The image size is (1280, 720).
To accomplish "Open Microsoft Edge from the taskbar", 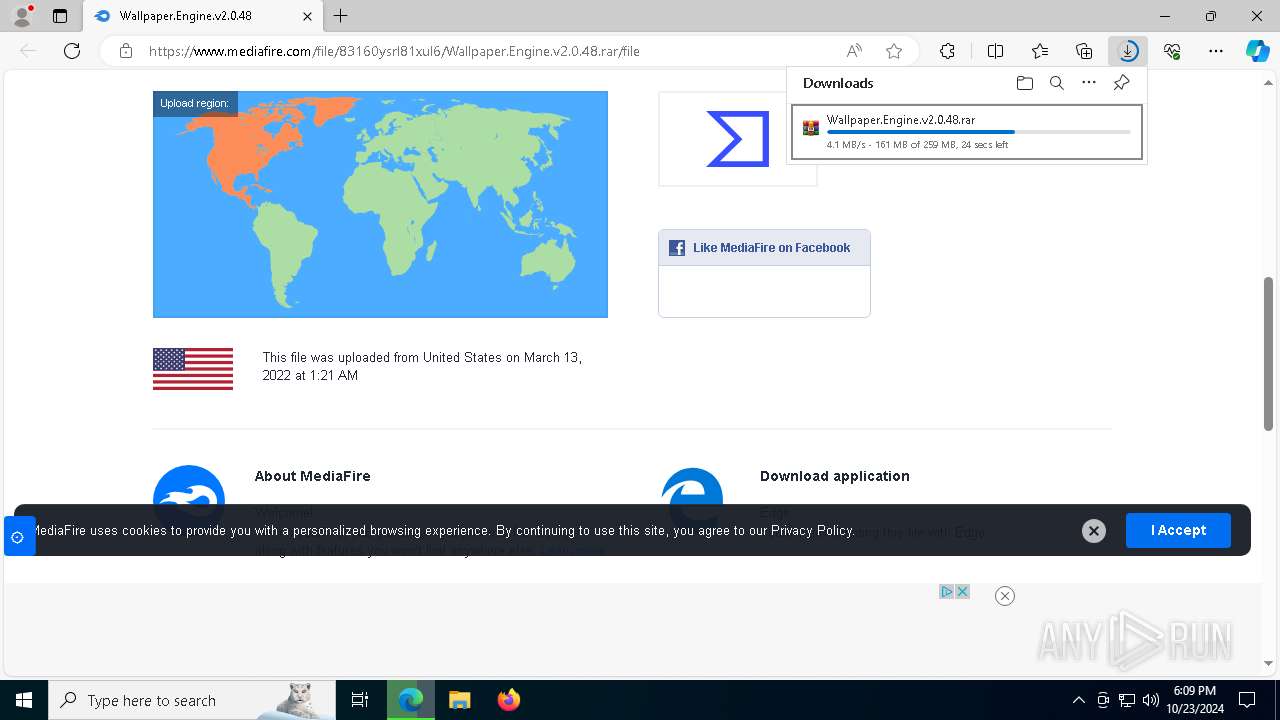I will pyautogui.click(x=411, y=700).
